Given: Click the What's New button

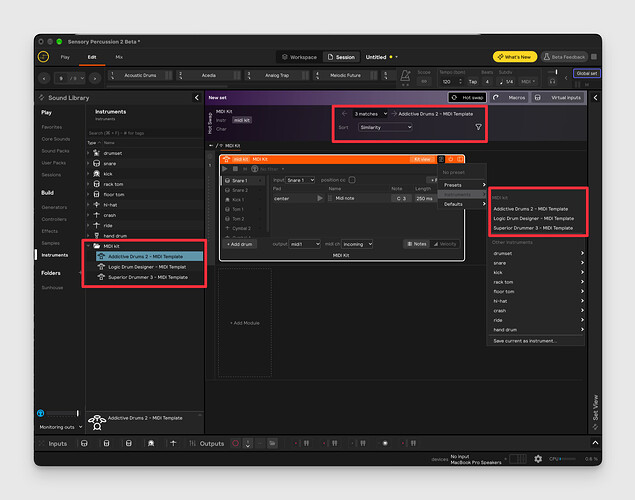Looking at the screenshot, I should point(515,57).
